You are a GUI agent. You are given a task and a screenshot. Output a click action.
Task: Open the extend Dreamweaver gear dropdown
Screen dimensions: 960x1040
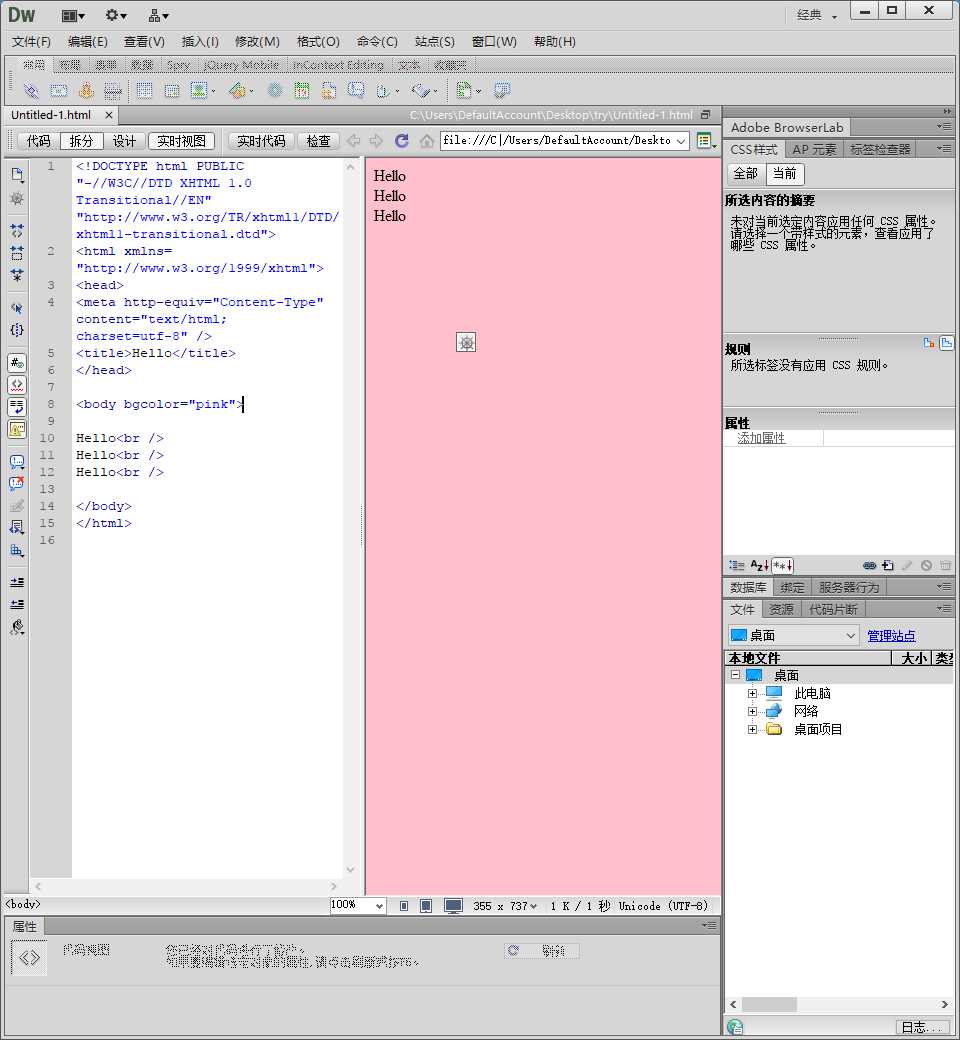[x=116, y=15]
